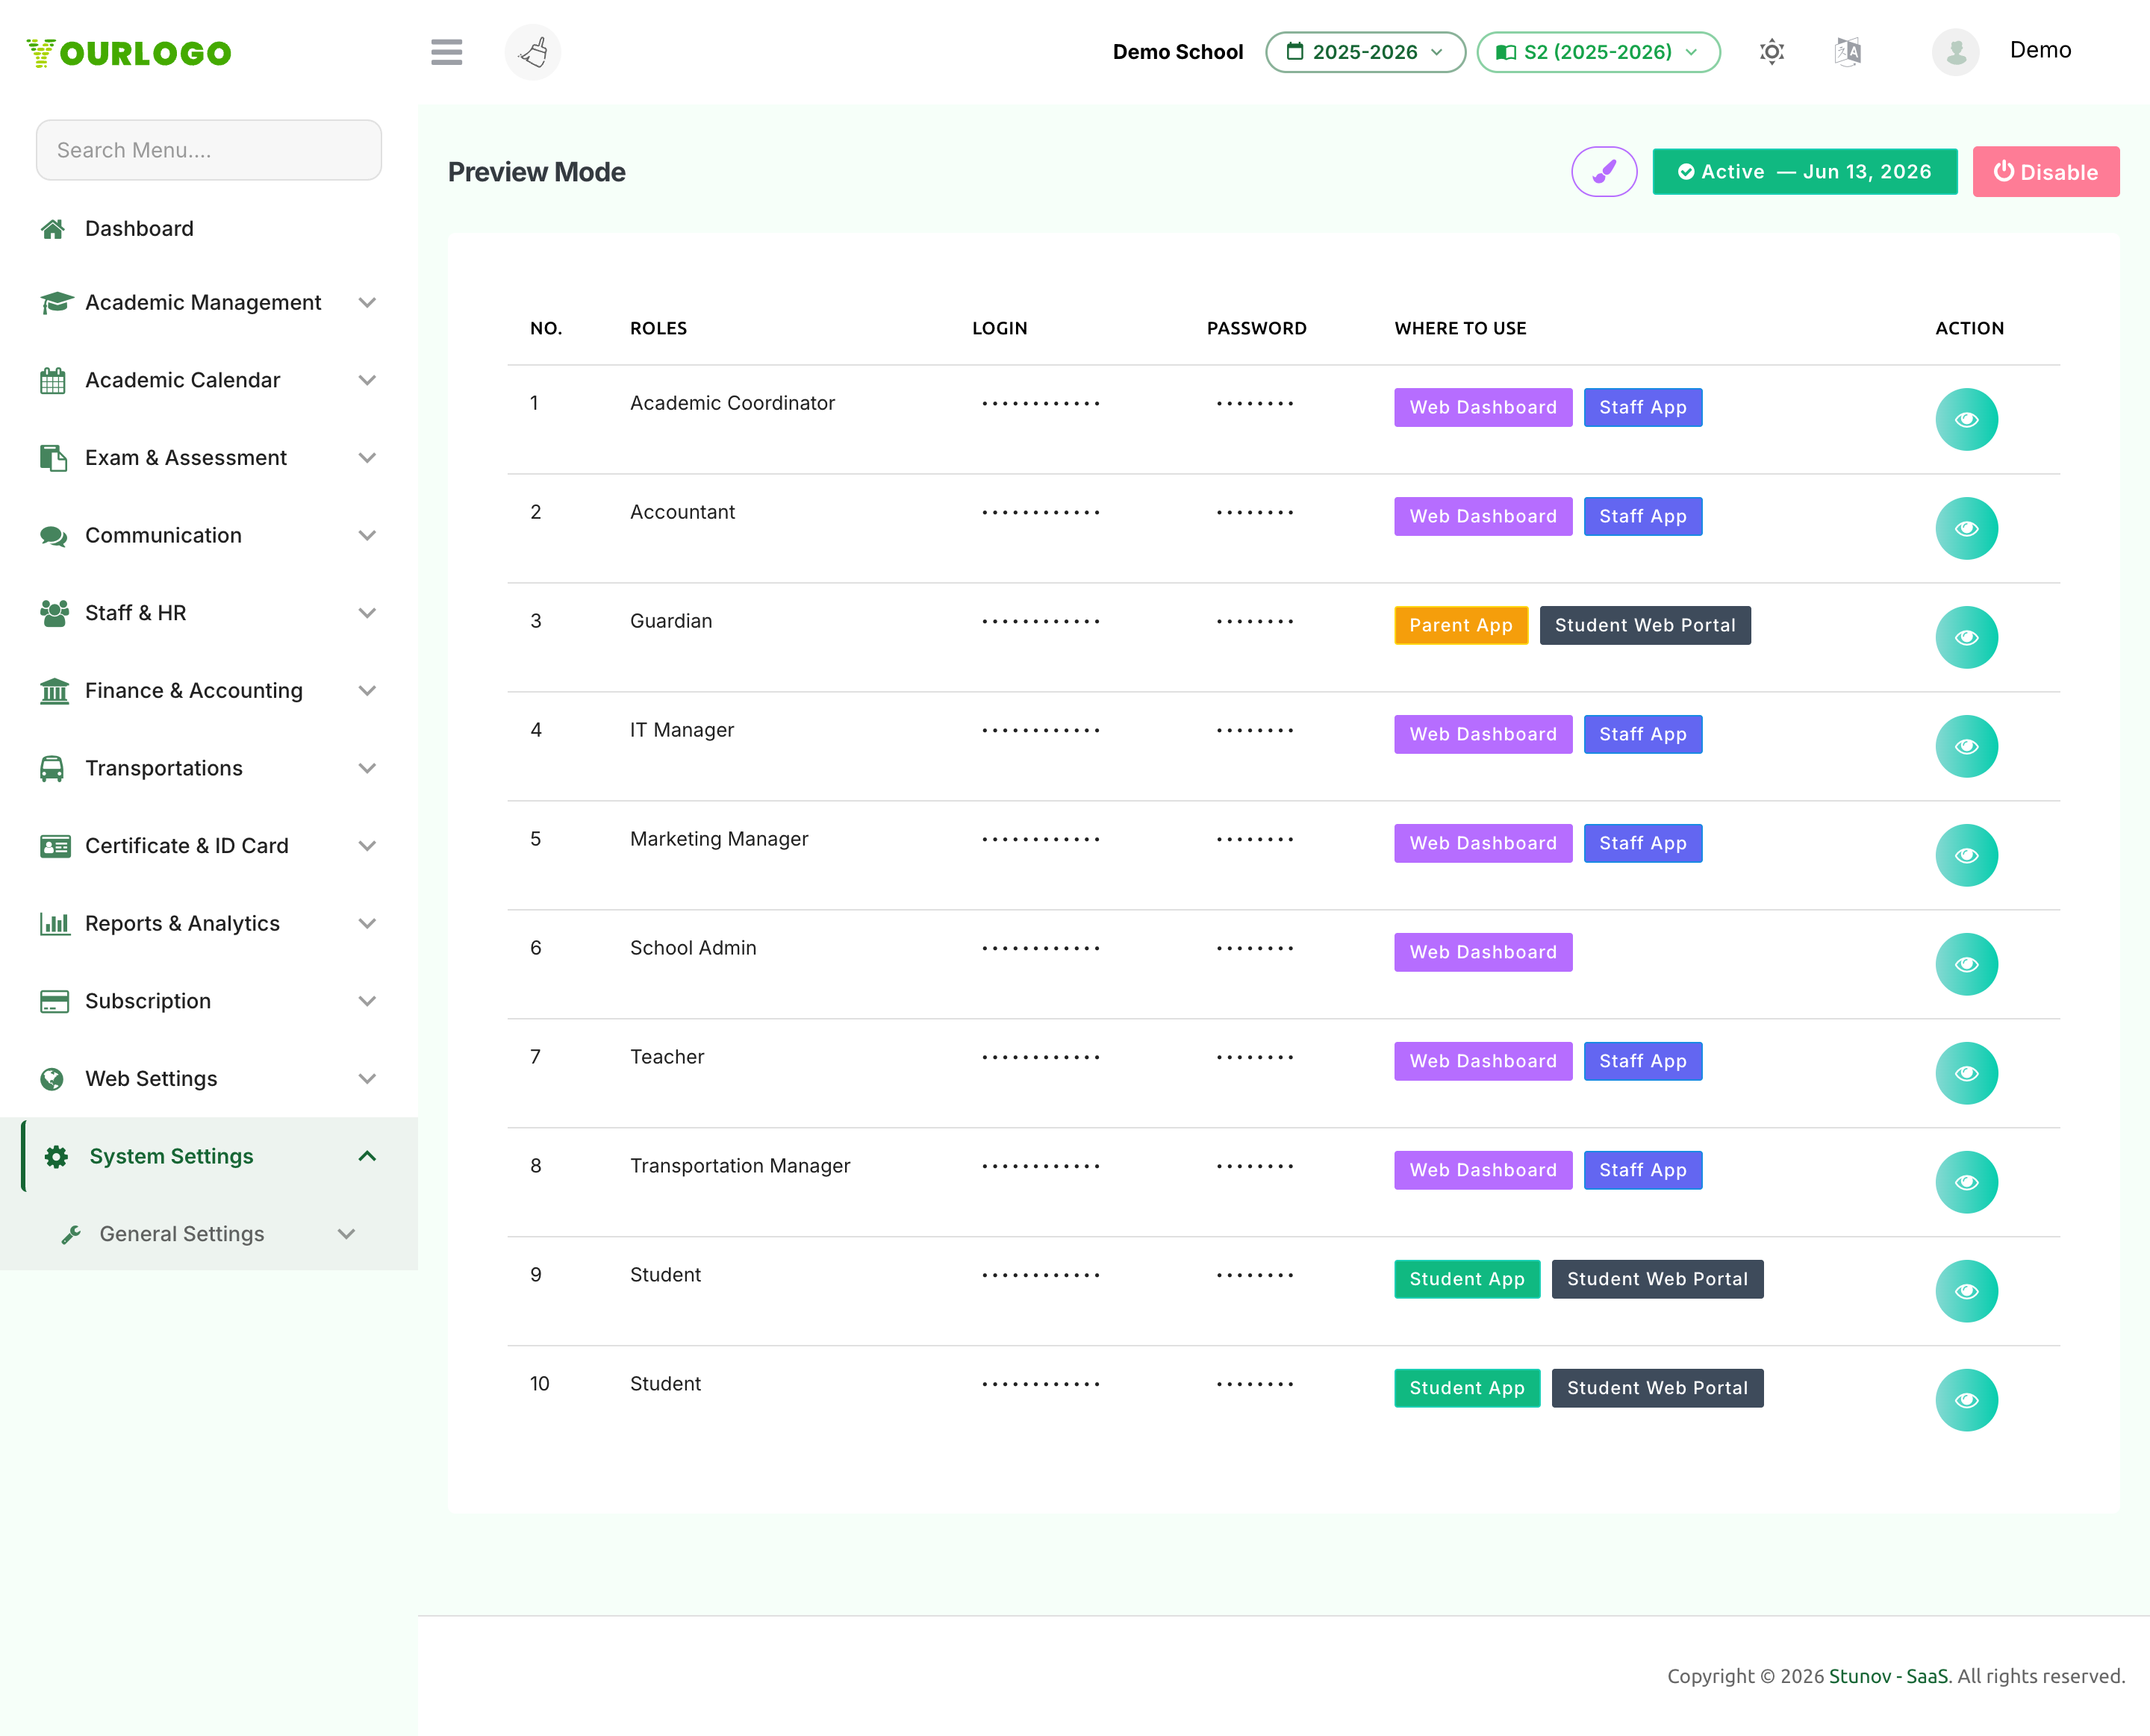
Task: Toggle the light/dark theme sun icon
Action: tap(1772, 52)
